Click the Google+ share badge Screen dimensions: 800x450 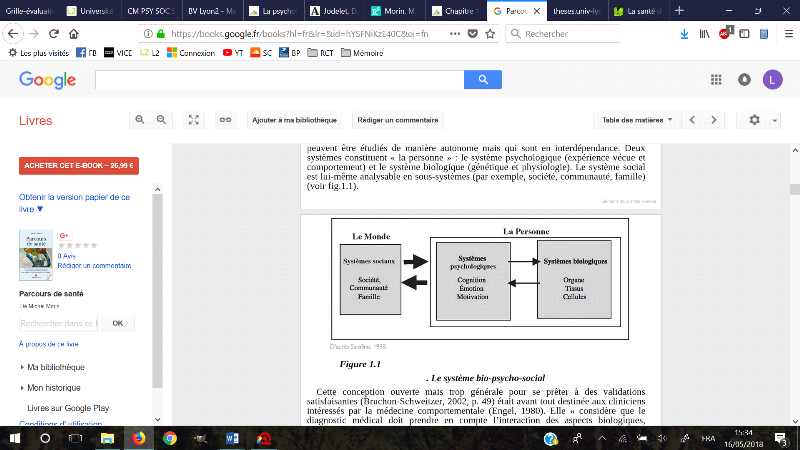(64, 235)
